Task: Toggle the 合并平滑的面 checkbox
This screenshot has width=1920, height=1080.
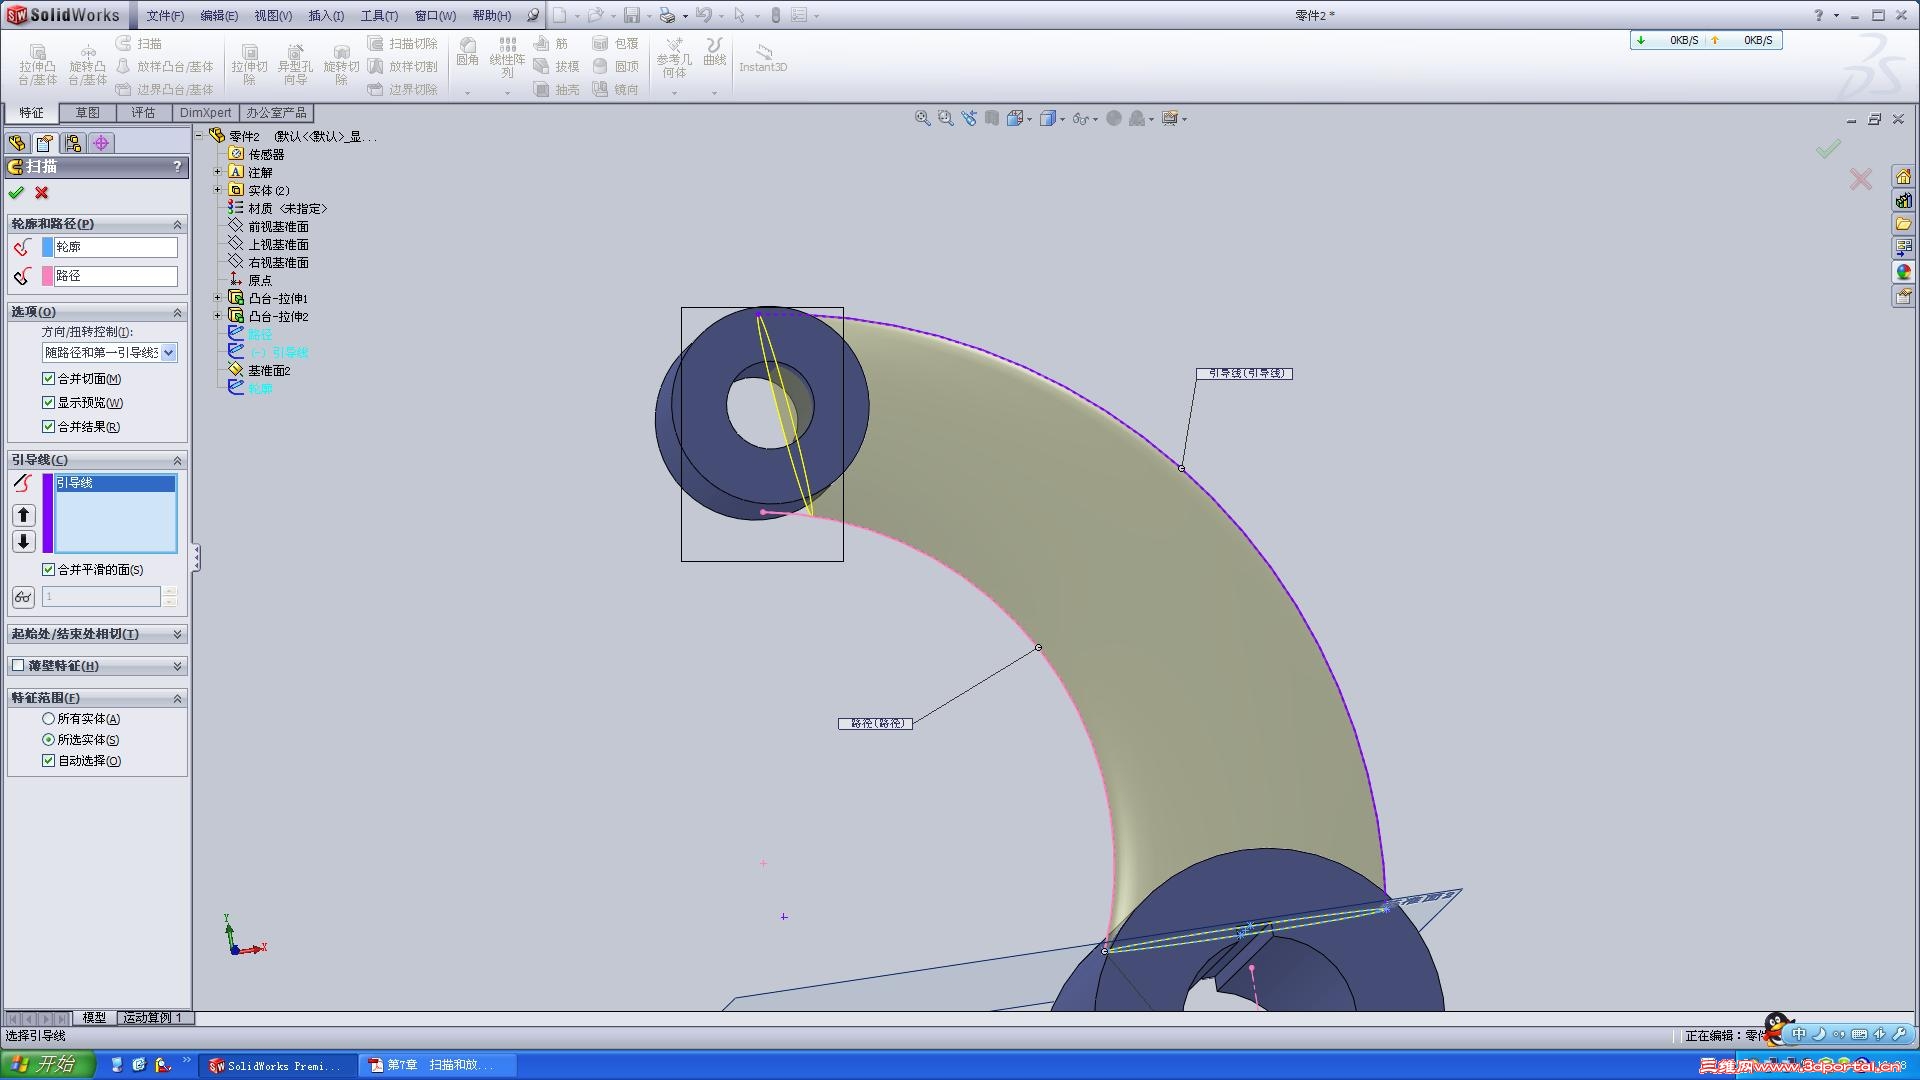Action: point(48,570)
